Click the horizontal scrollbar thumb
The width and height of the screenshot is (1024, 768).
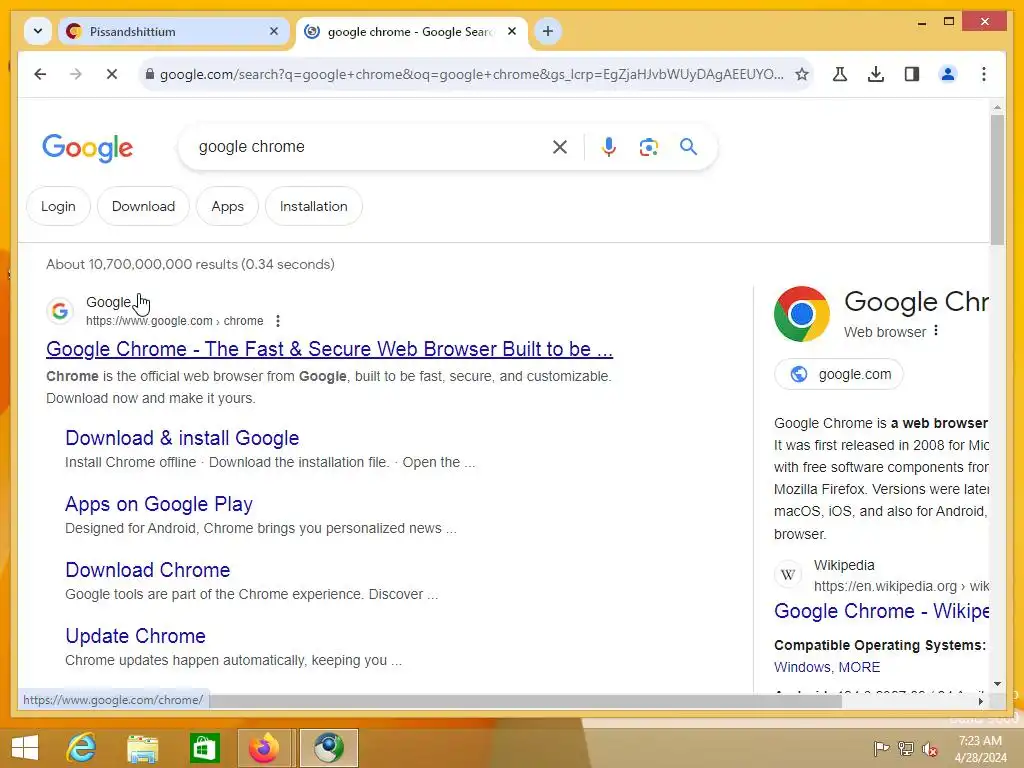click(526, 701)
